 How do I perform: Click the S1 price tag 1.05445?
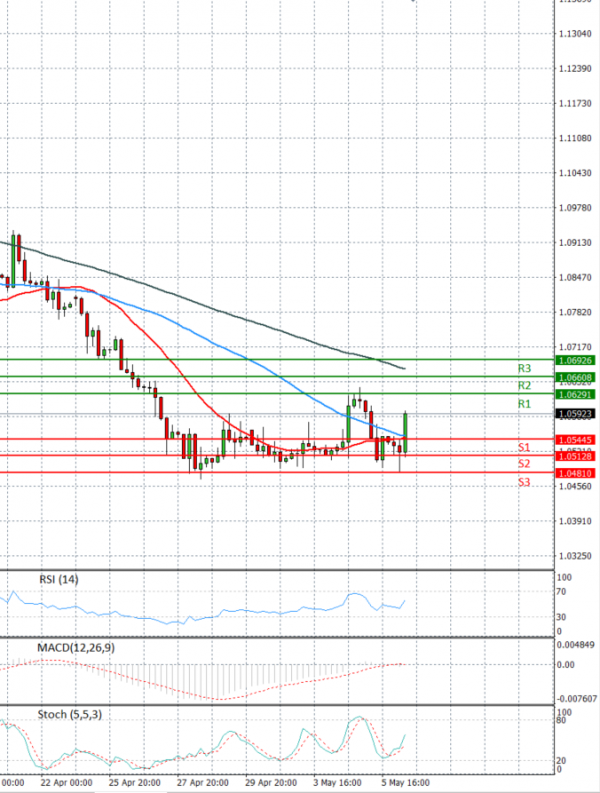575,440
